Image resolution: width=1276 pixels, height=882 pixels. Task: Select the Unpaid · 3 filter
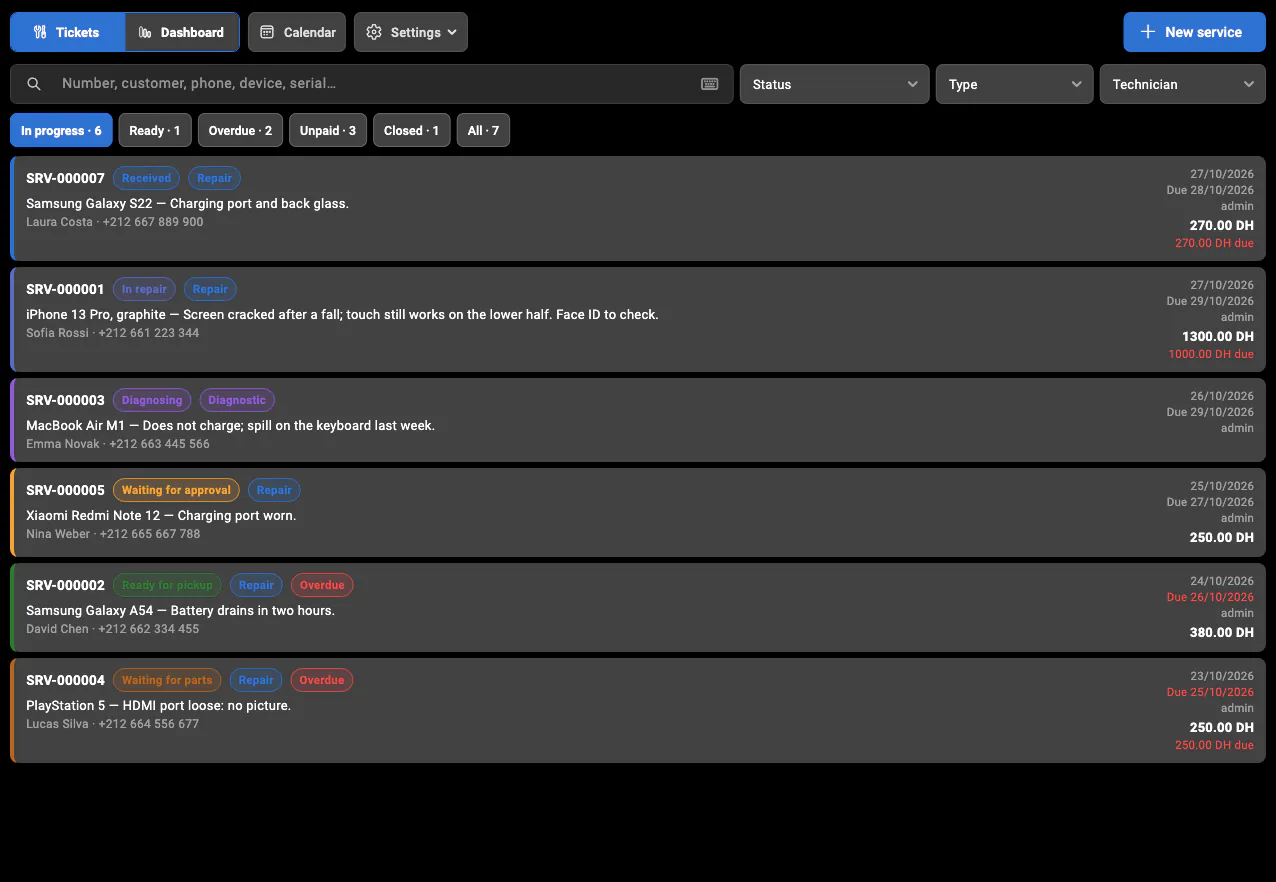328,130
